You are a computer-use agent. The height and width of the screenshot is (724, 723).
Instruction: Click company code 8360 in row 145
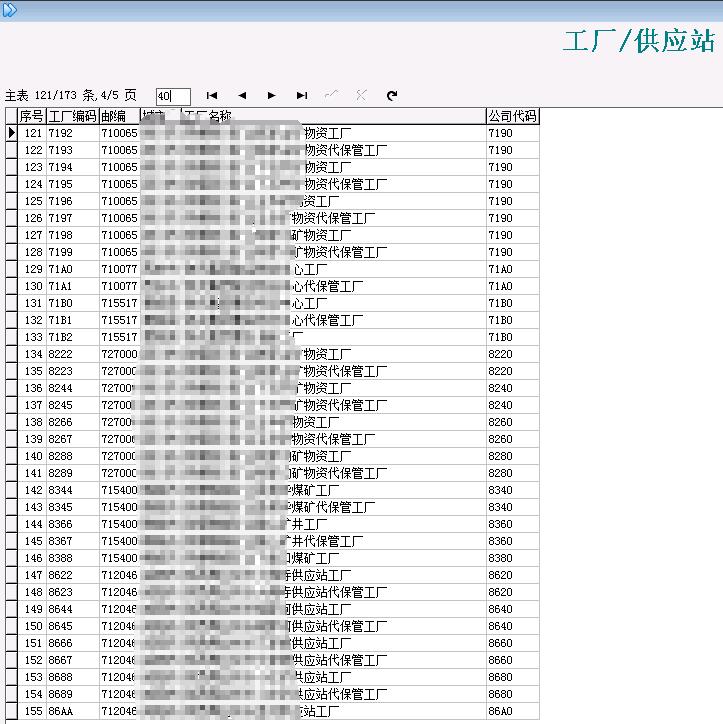(x=500, y=541)
